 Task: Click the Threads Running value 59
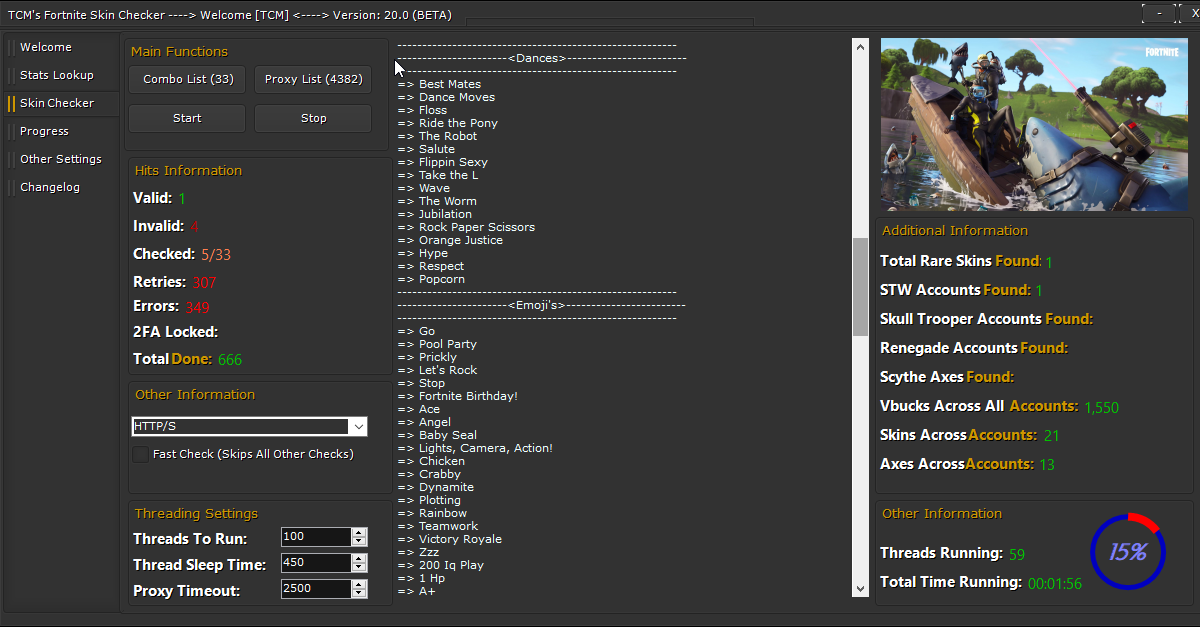point(1016,554)
